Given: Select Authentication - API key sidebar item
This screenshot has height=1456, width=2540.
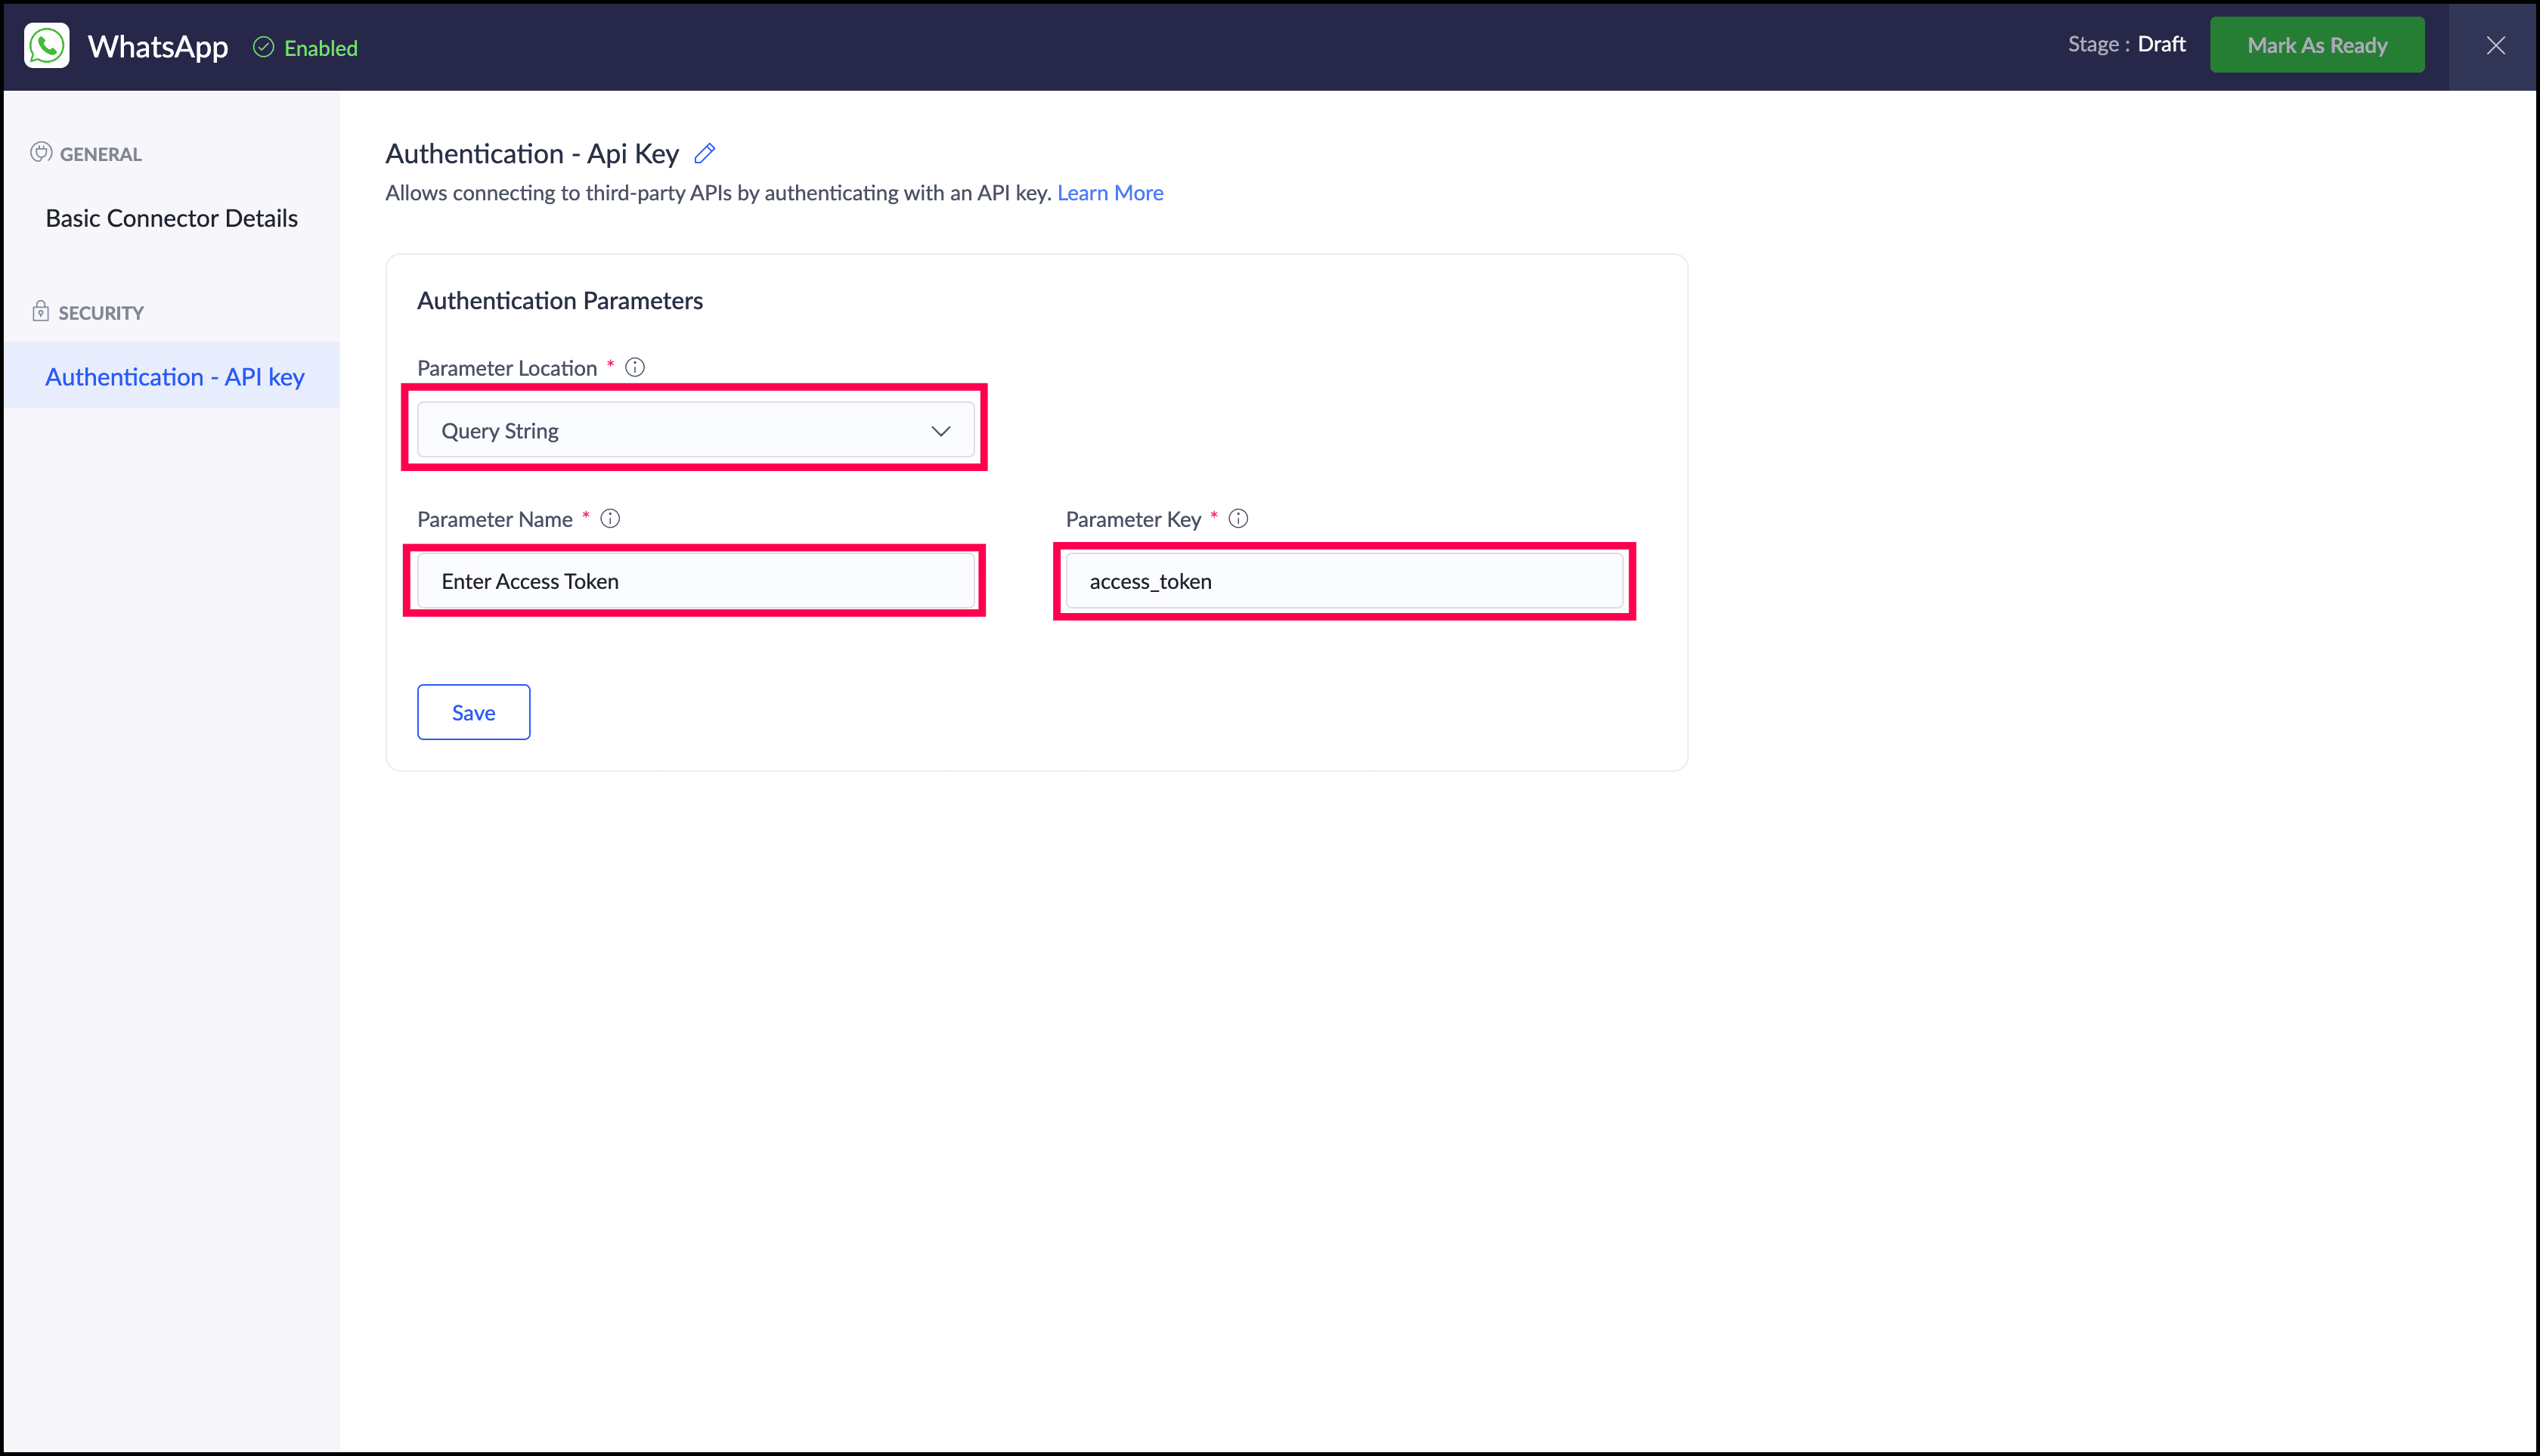Looking at the screenshot, I should click(175, 376).
